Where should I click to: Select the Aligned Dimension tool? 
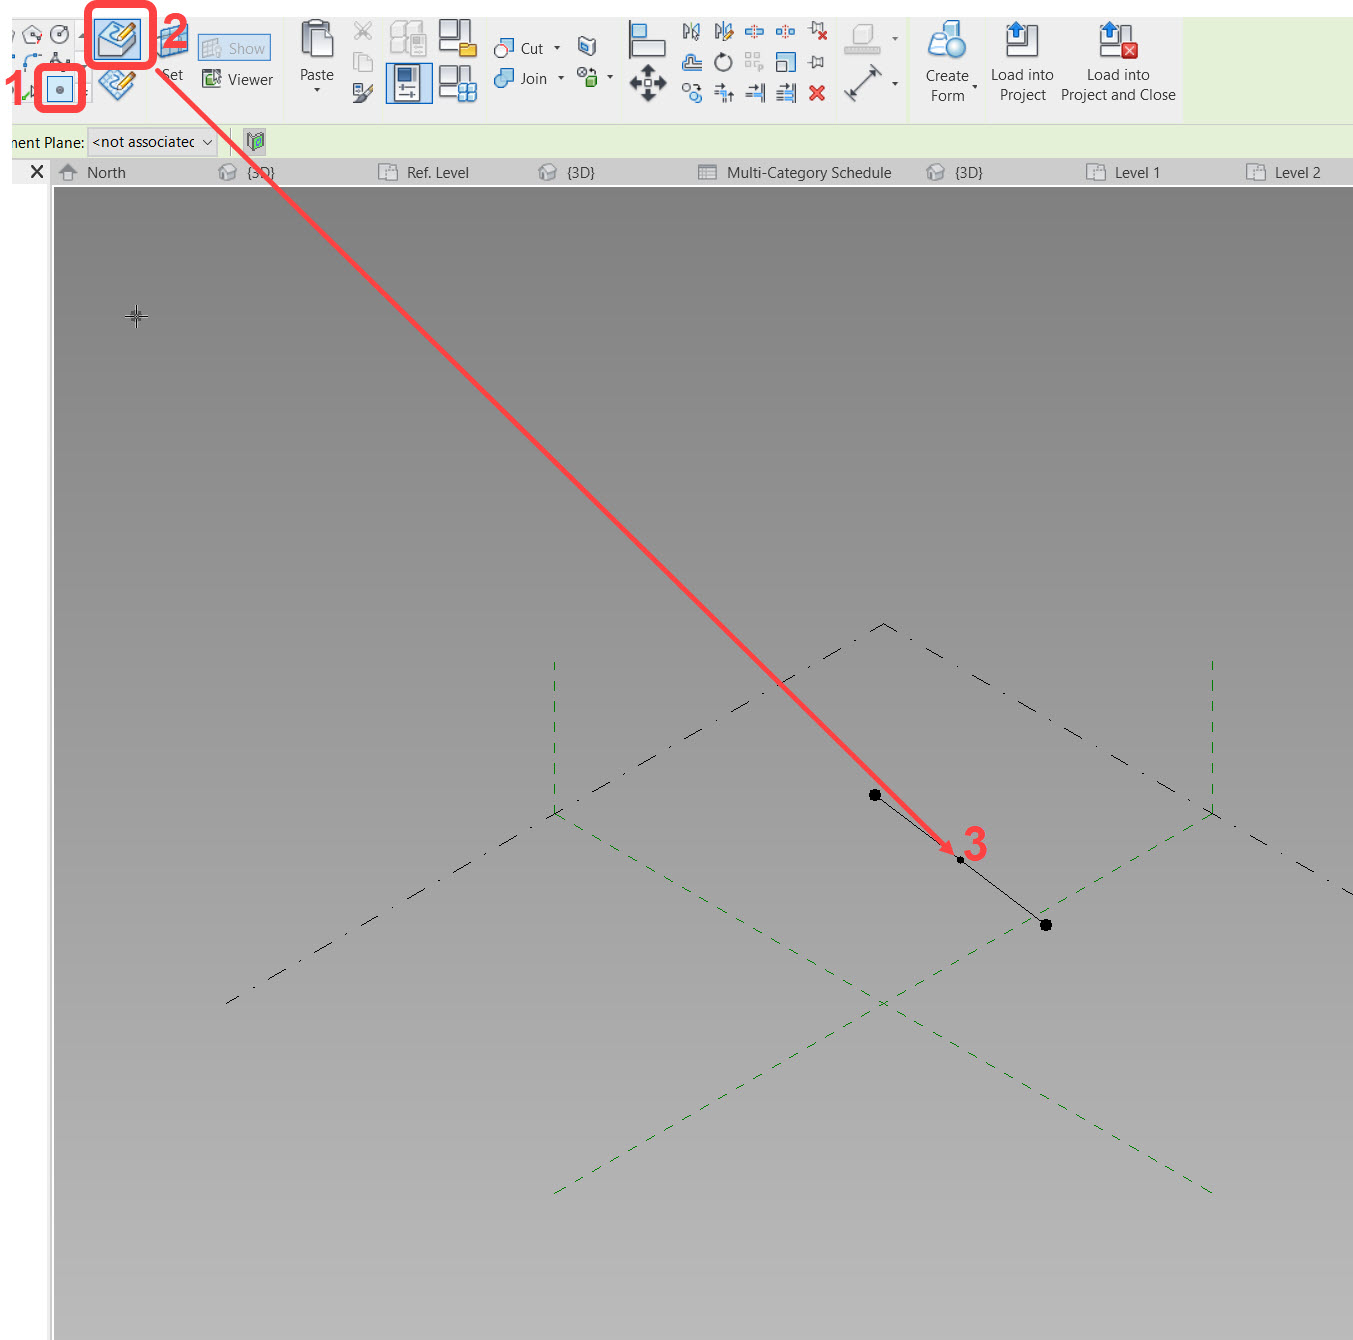click(x=862, y=80)
